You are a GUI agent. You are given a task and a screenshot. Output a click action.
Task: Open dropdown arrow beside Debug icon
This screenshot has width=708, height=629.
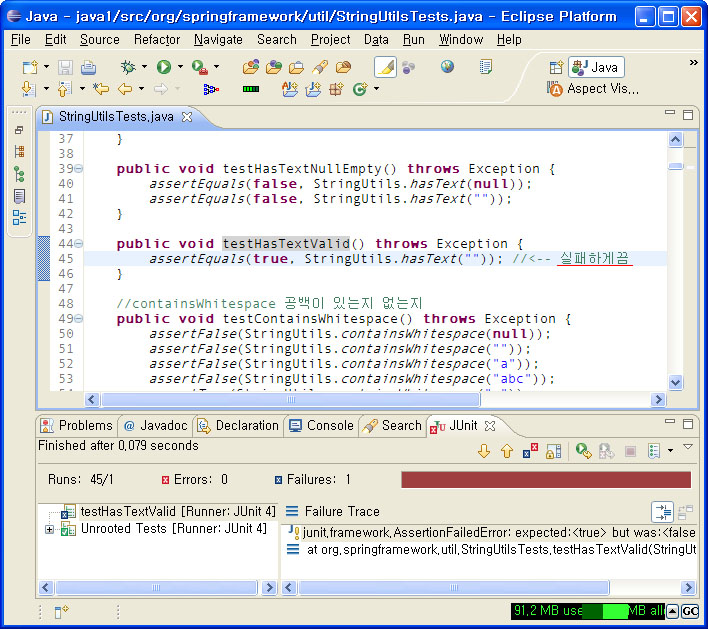click(x=144, y=67)
